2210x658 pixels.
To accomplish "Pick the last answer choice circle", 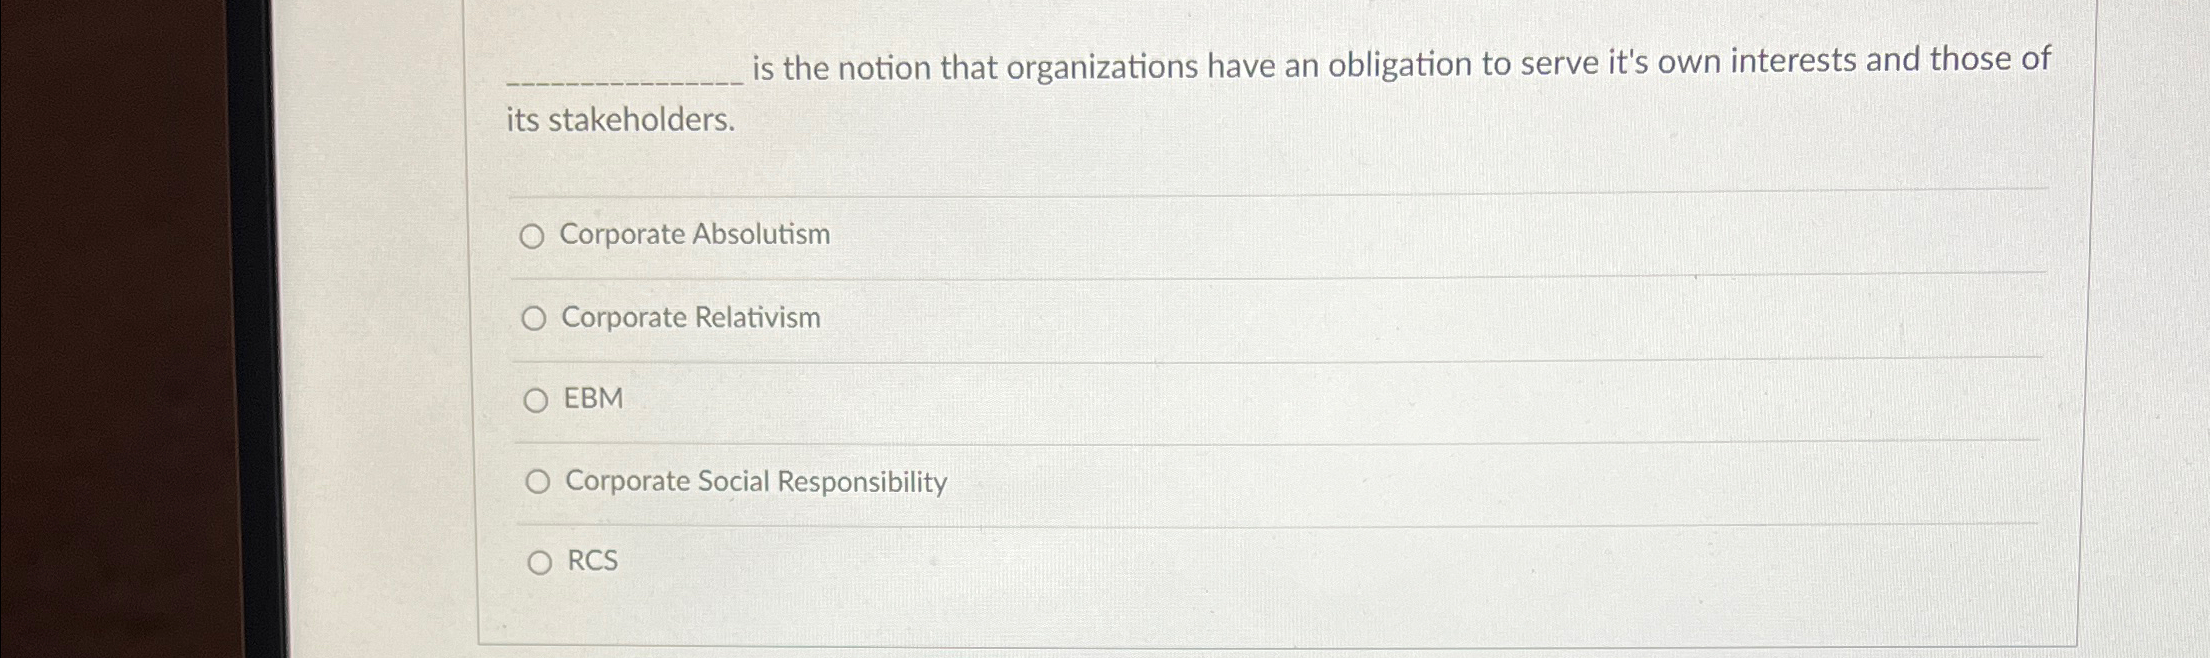I will [542, 562].
